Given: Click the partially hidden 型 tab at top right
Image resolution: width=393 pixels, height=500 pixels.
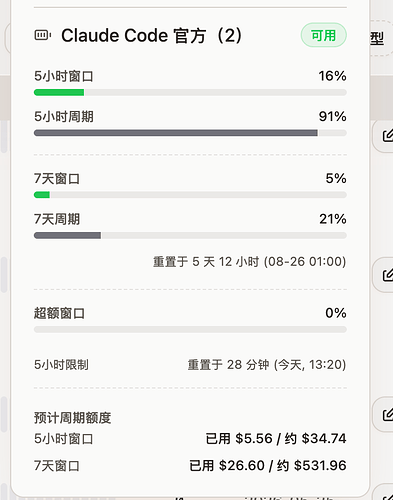Looking at the screenshot, I should pos(377,38).
